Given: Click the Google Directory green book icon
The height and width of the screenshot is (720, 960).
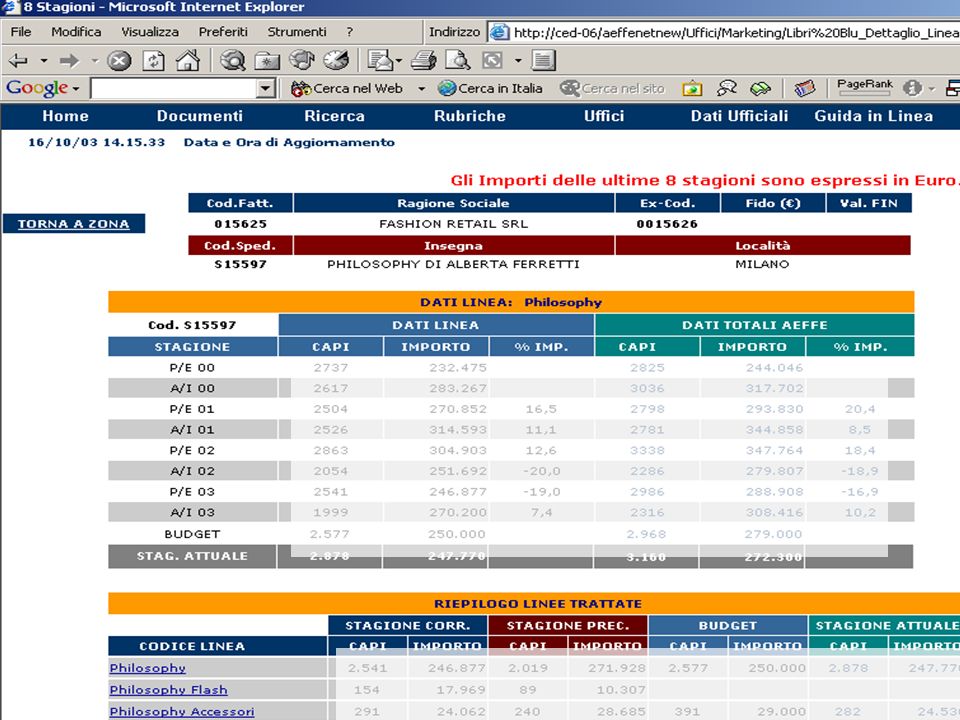Looking at the screenshot, I should (x=760, y=89).
